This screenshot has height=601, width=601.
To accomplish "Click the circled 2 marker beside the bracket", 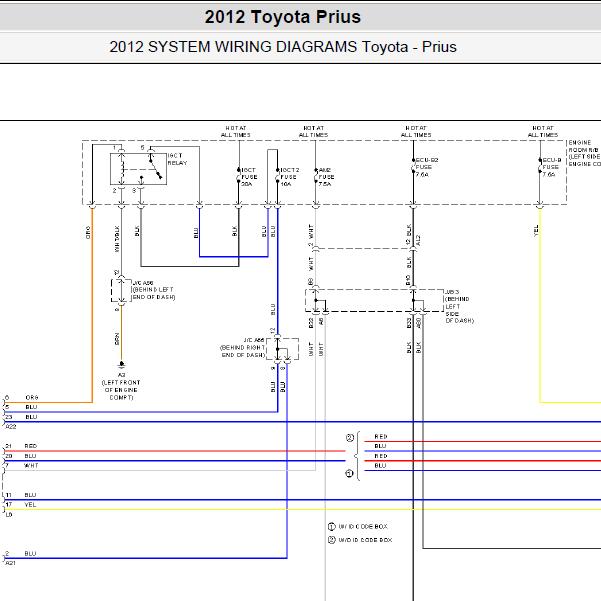I will click(x=350, y=438).
